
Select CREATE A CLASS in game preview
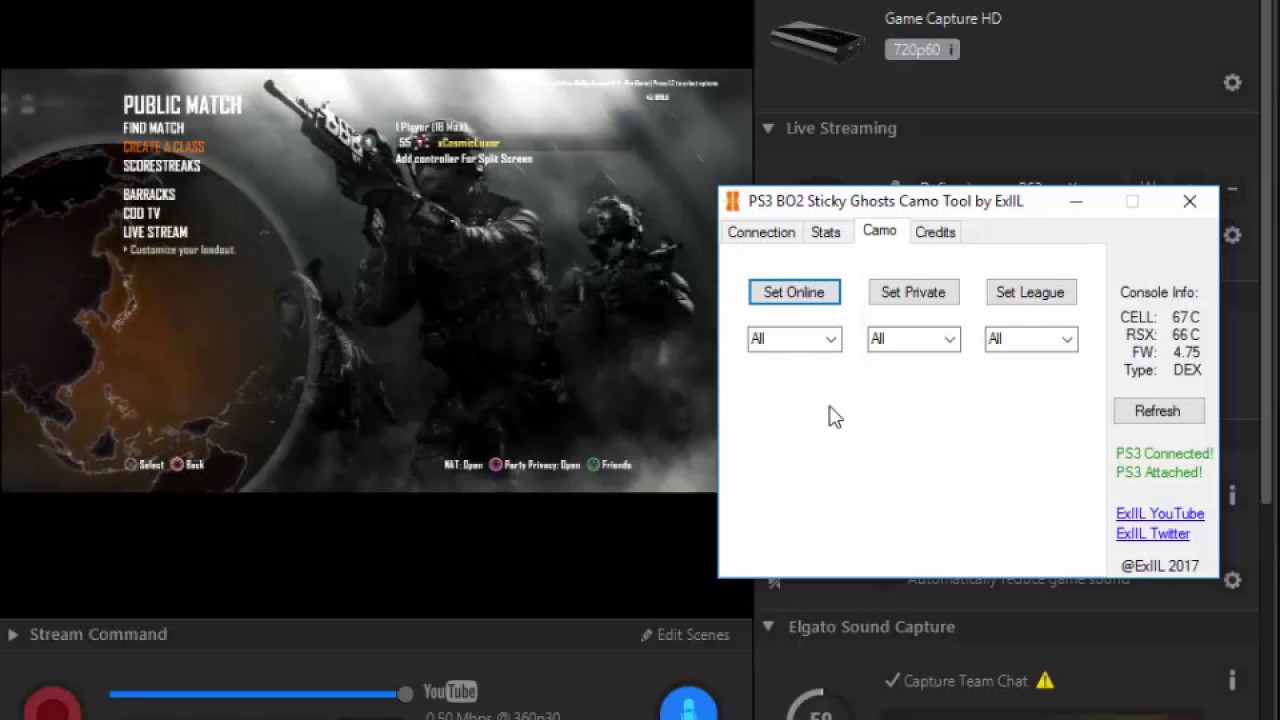pos(163,147)
